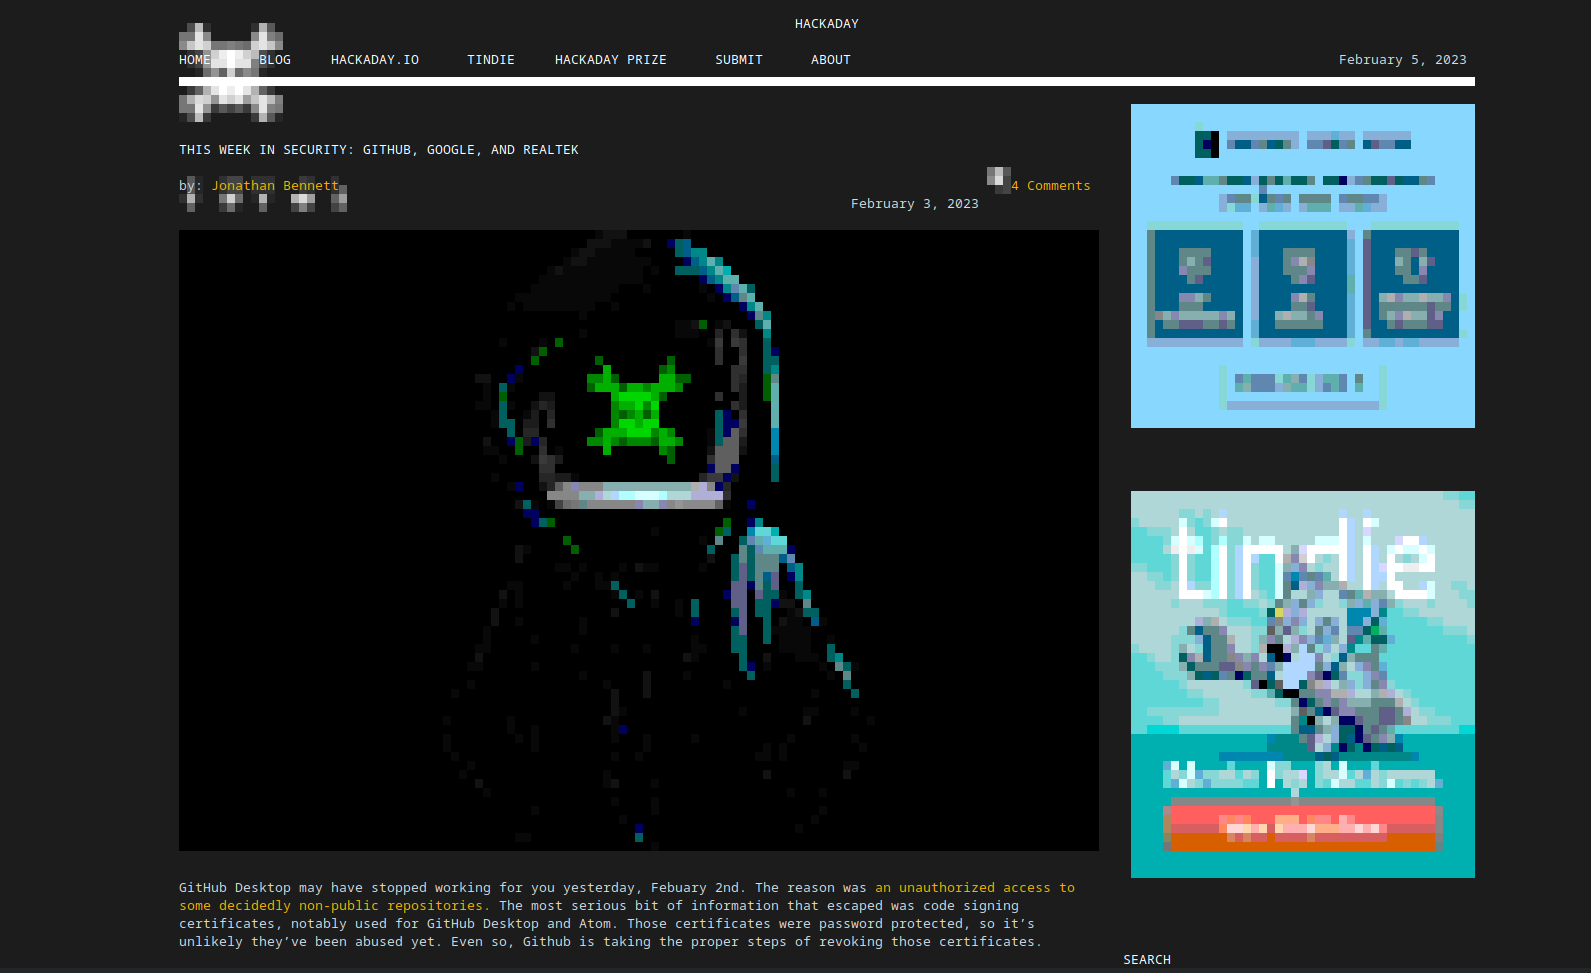
Task: Open the BLOG navigation item
Action: [x=275, y=60]
